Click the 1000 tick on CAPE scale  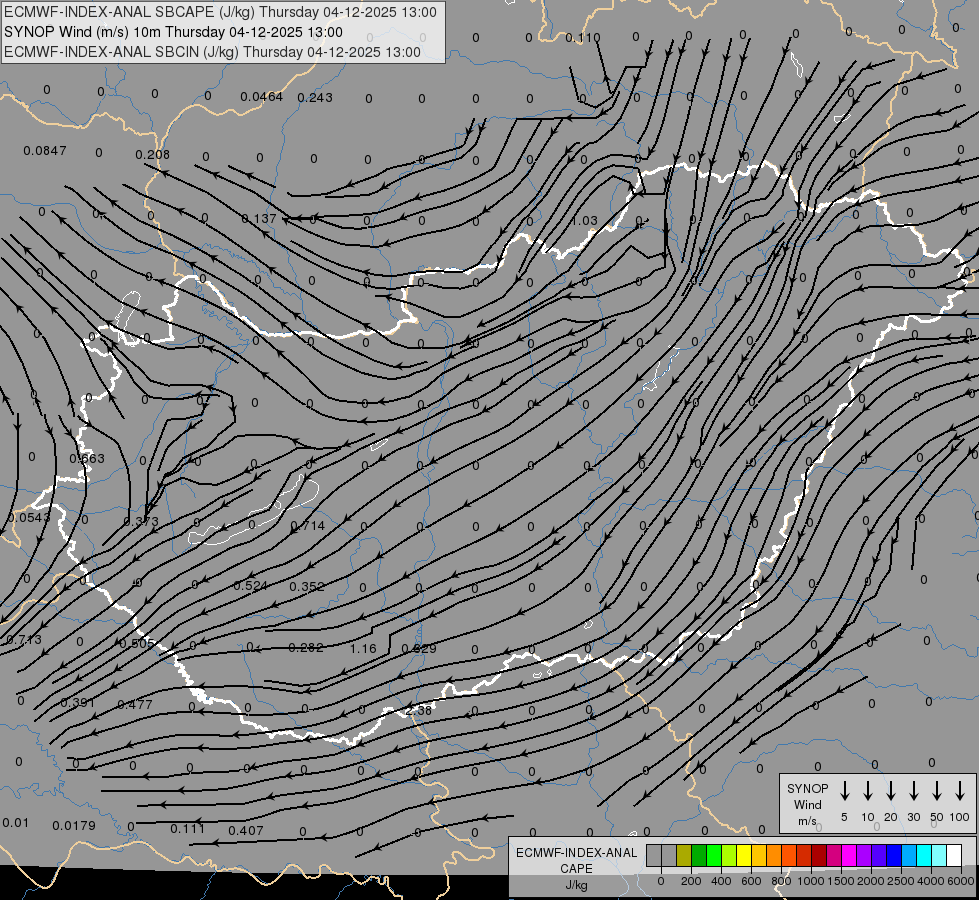(811, 881)
